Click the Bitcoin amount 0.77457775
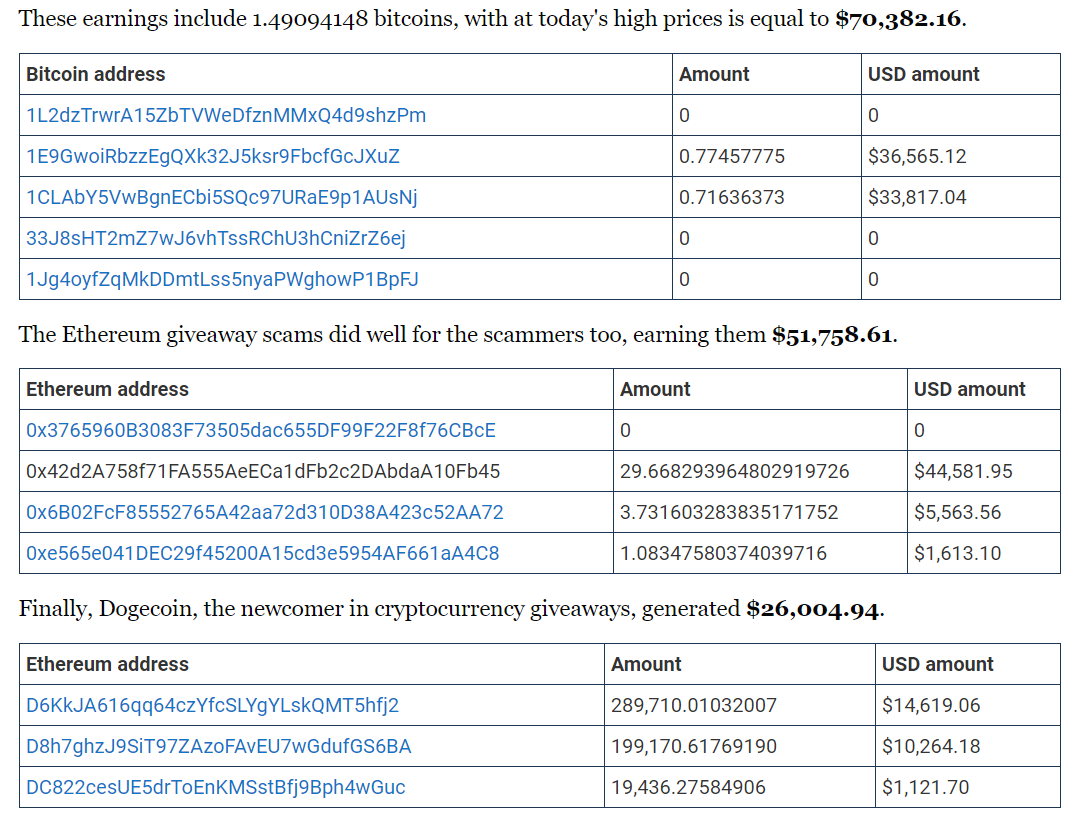 [731, 156]
